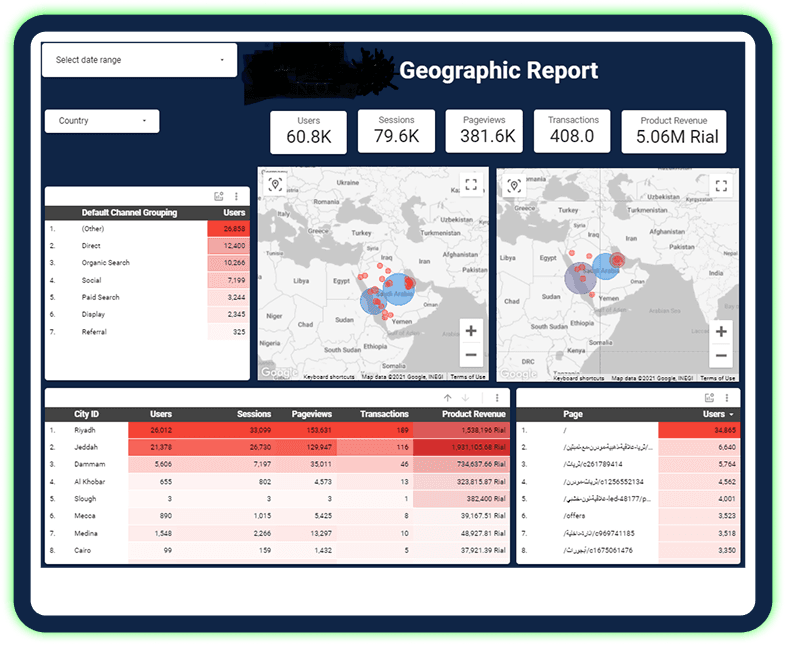Click the large blue bubble on left map
Image resolution: width=786 pixels, height=645 pixels.
point(396,290)
